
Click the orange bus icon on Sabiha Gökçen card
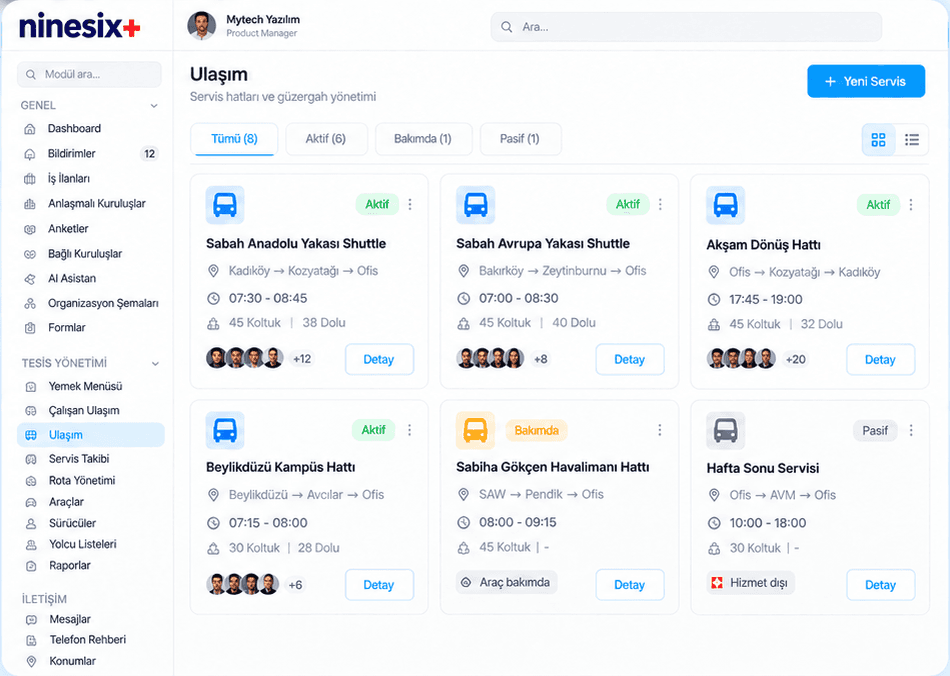pyautogui.click(x=476, y=431)
